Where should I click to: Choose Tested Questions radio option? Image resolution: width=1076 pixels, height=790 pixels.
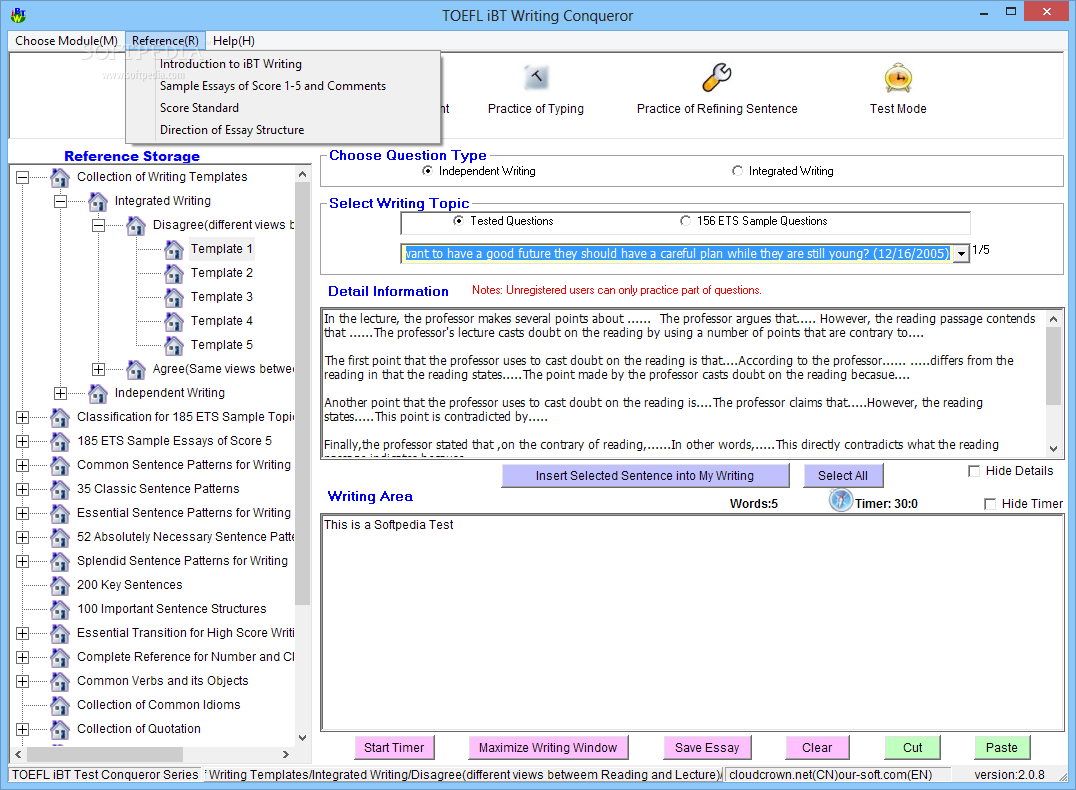tap(458, 221)
